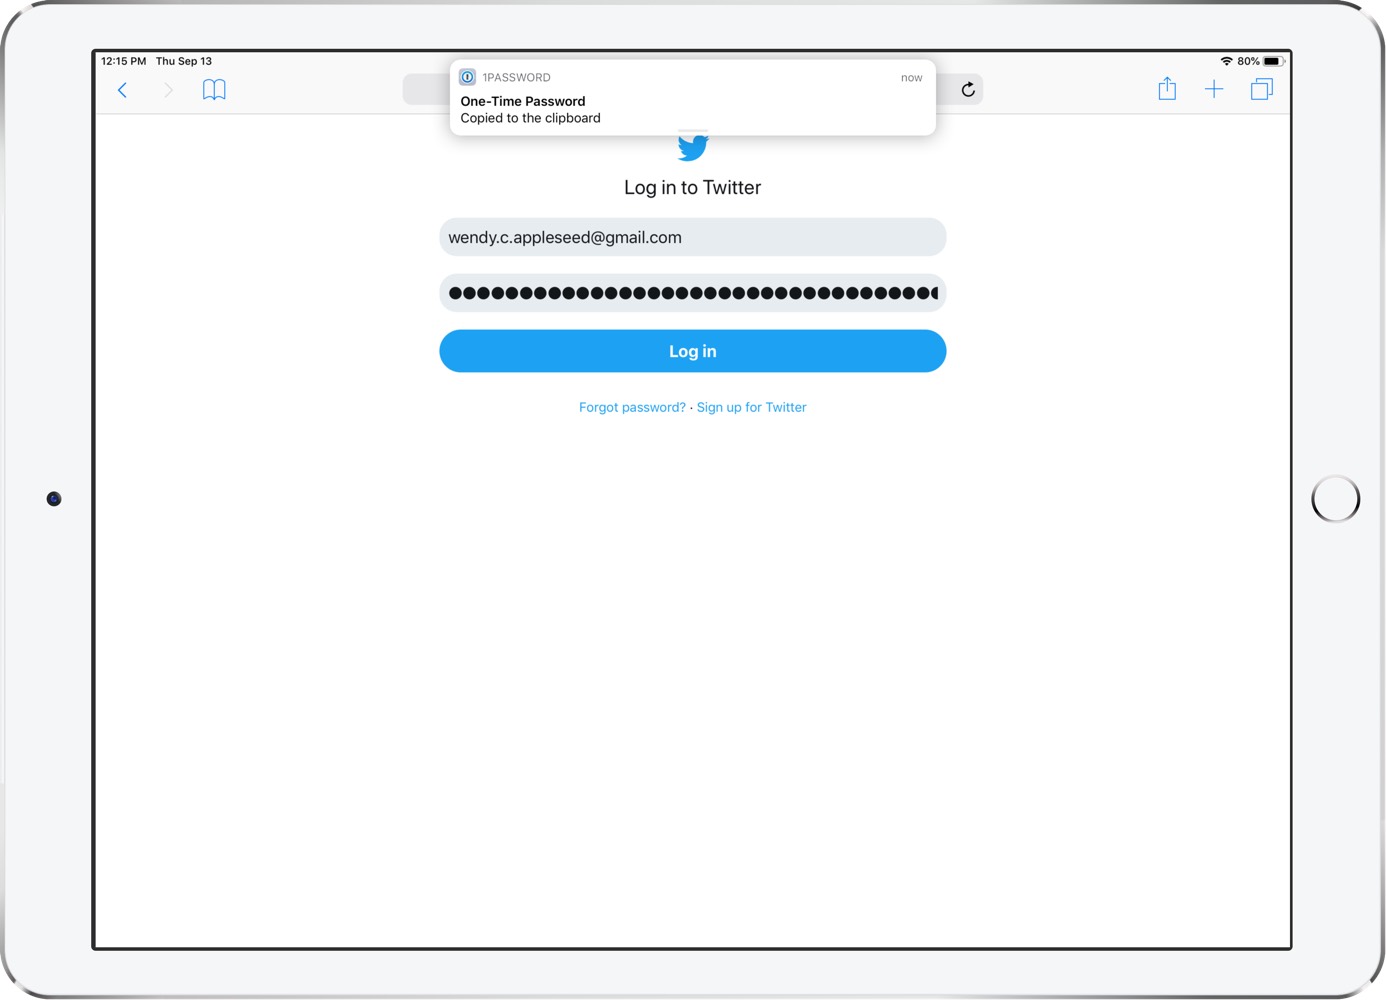Open the One-Time Password notification banner
Image resolution: width=1386 pixels, height=1000 pixels.
click(x=693, y=97)
